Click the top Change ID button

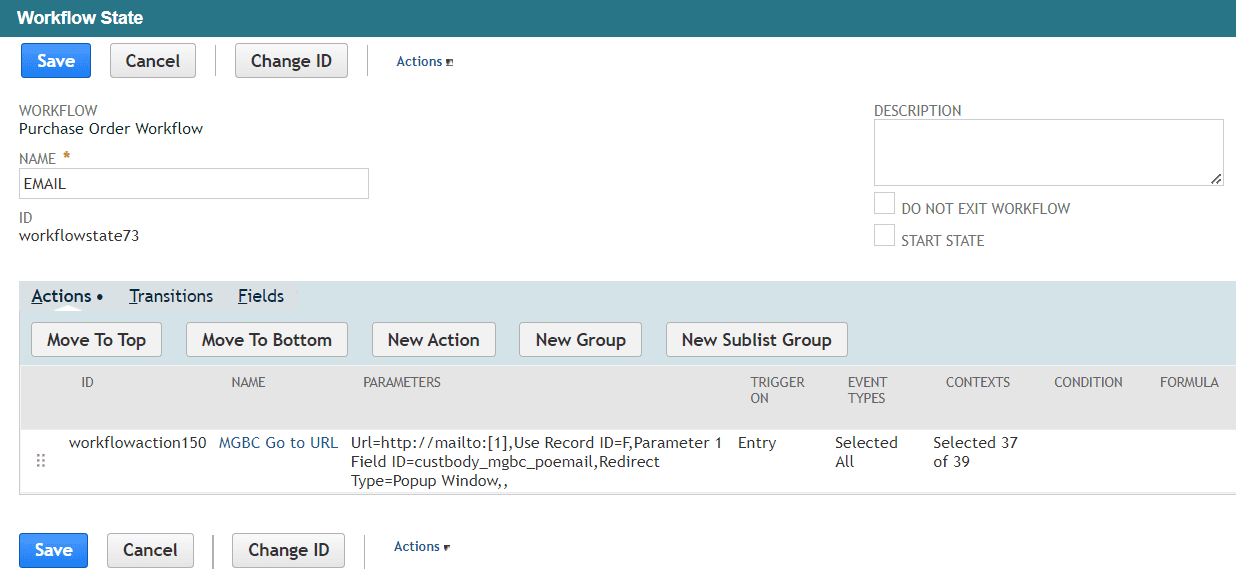click(291, 61)
